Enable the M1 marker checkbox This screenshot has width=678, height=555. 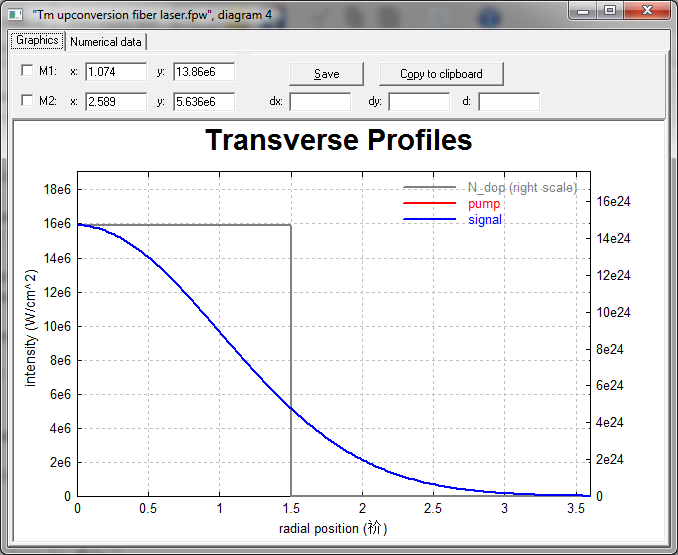click(x=27, y=70)
